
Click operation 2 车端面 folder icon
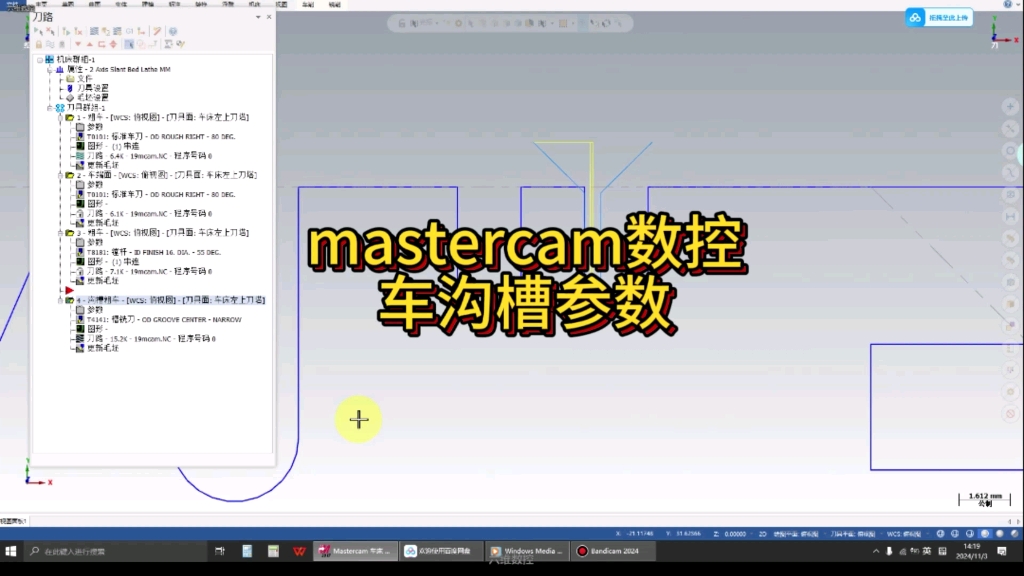(69, 175)
